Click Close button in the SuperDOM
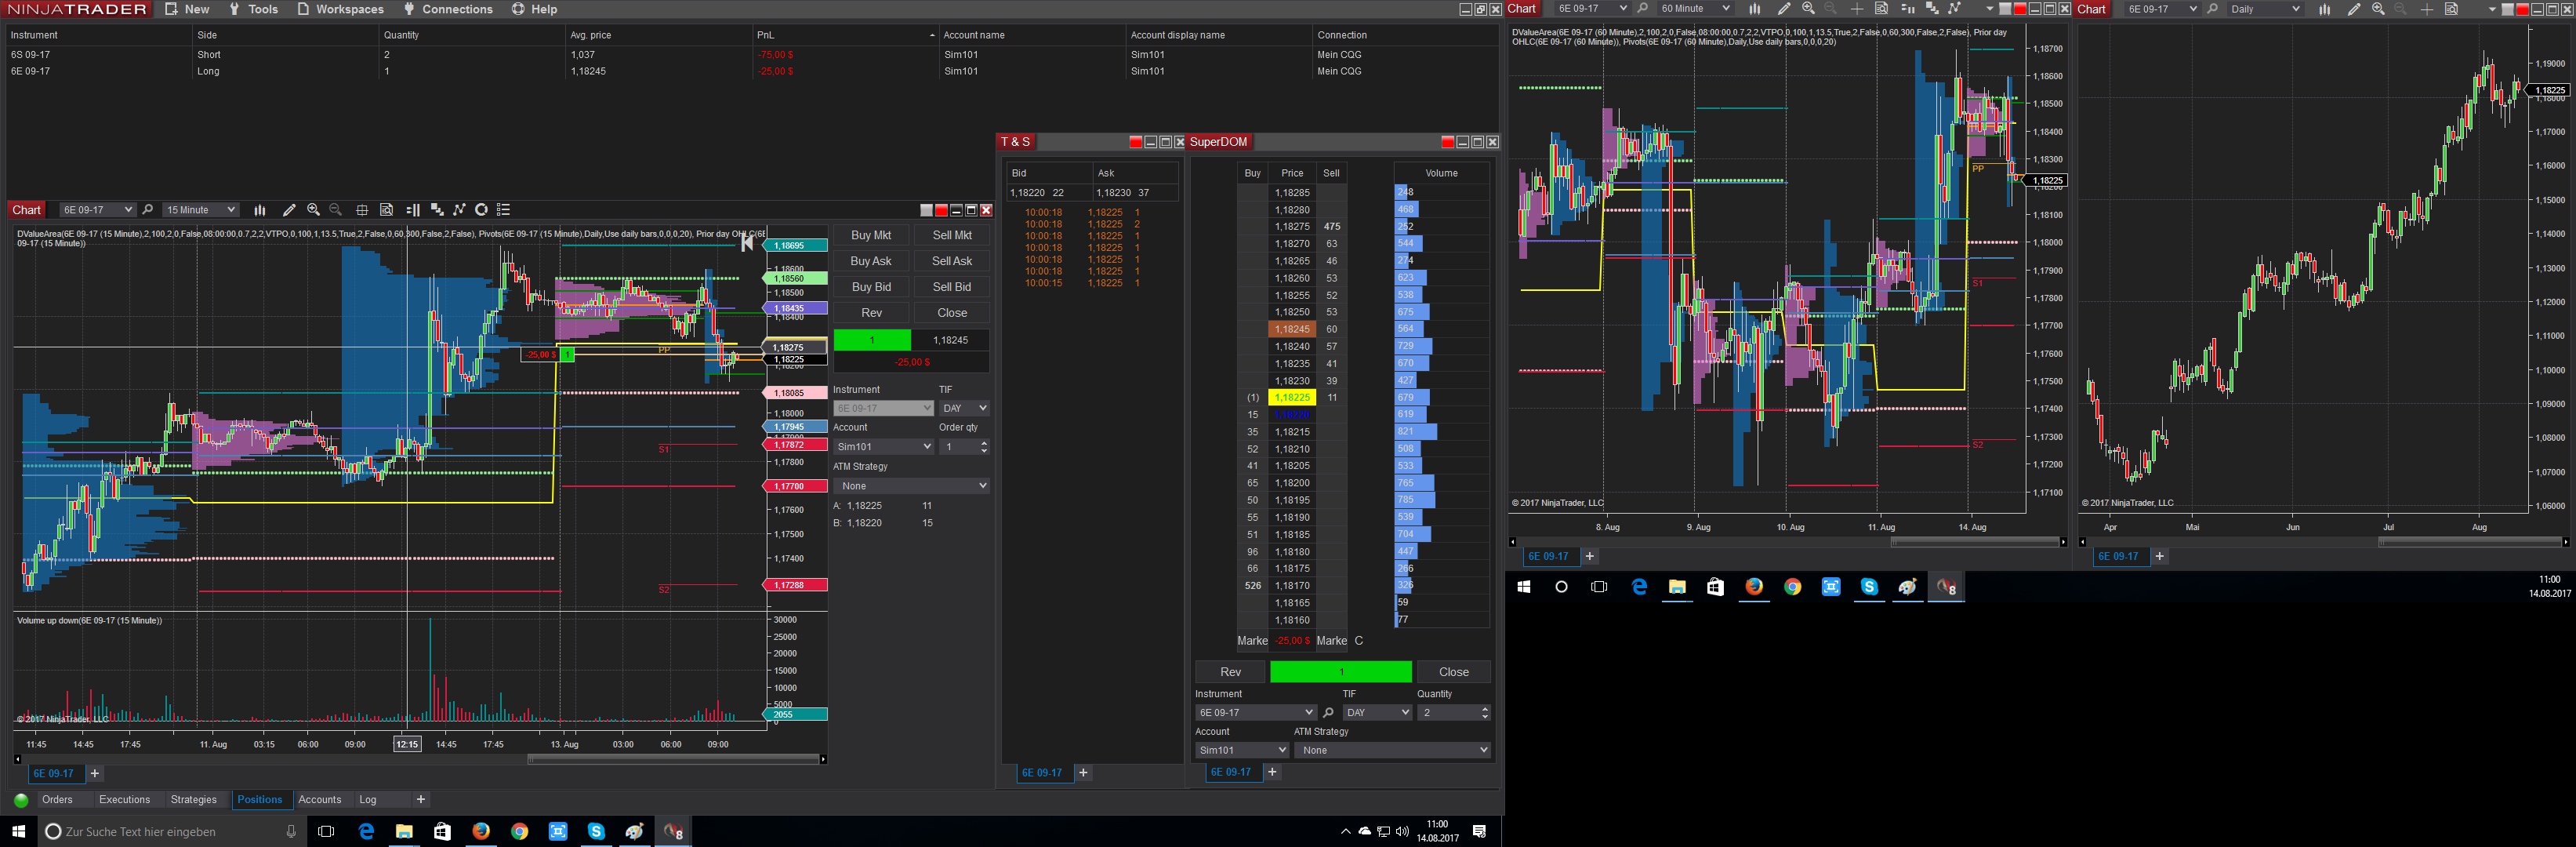 point(1454,672)
